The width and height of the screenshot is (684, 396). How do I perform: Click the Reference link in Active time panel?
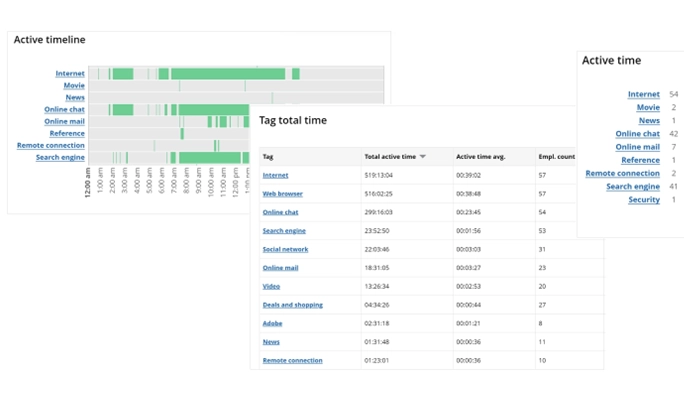click(640, 160)
